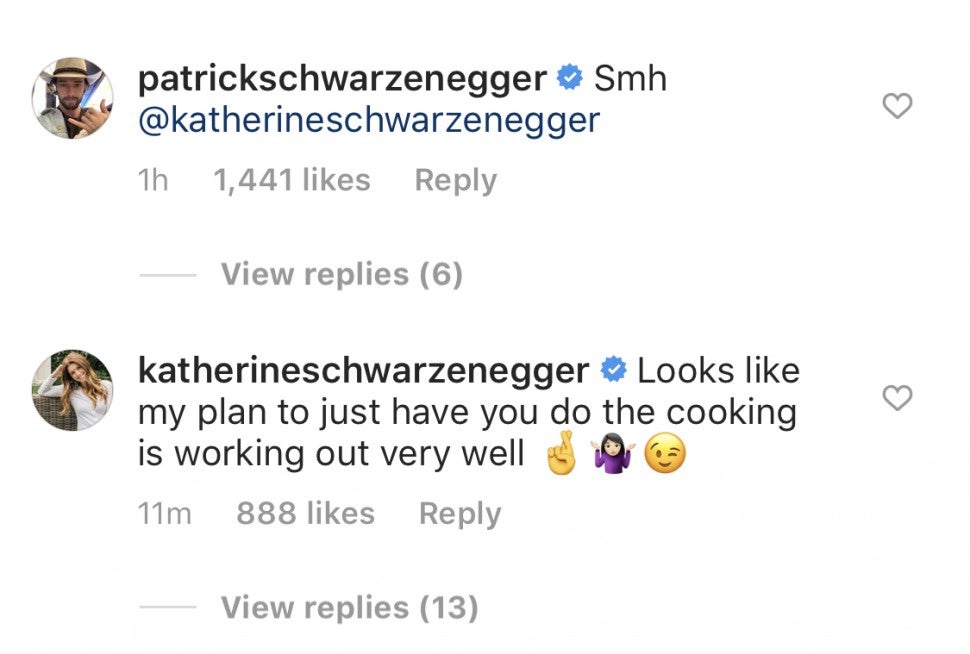Visit the patrickschwarzenegger username link
Image resolution: width=970 pixels, height=654 pixels.
tap(342, 78)
